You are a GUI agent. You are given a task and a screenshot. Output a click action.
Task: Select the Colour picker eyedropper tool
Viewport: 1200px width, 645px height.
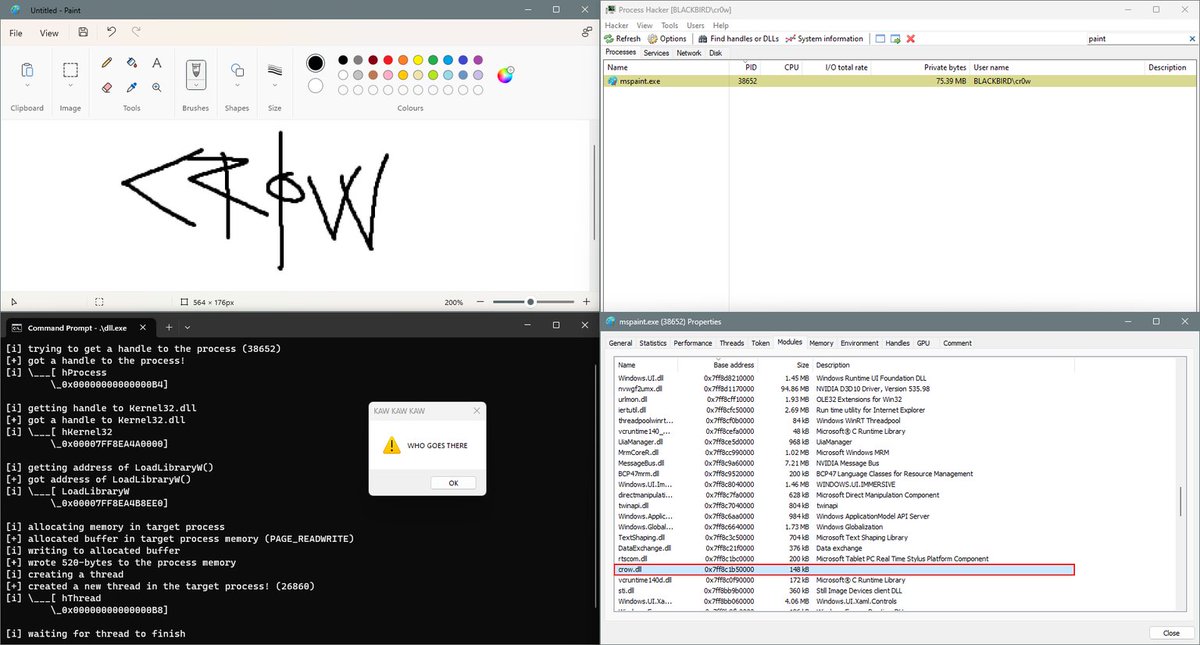(x=132, y=87)
